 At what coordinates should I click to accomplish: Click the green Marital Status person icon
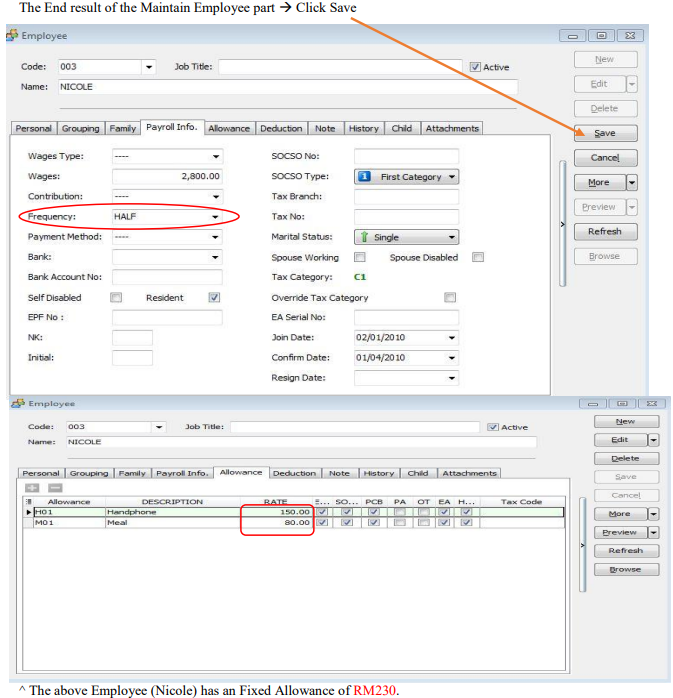point(364,237)
